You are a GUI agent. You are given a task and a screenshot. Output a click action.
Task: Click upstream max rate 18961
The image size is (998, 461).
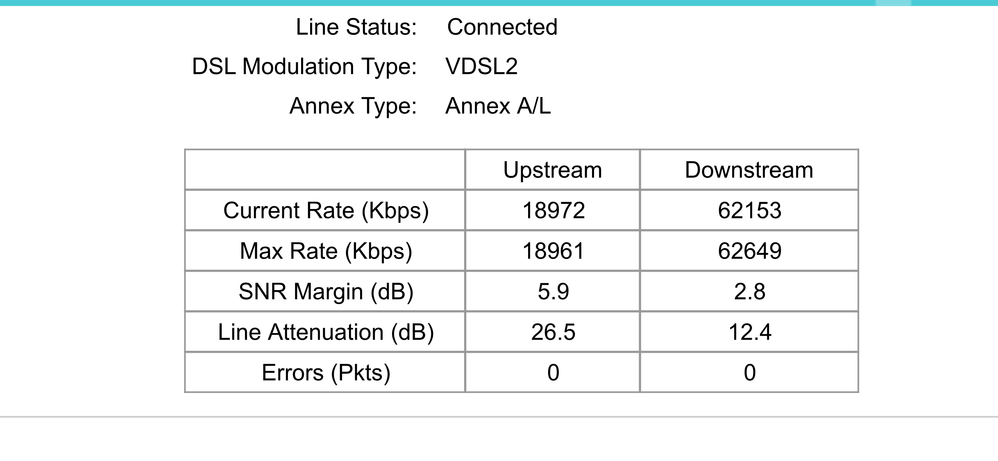552,252
